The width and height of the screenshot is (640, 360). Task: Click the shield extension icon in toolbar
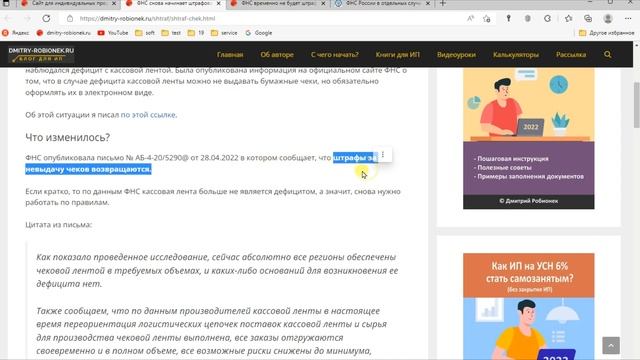coord(528,18)
